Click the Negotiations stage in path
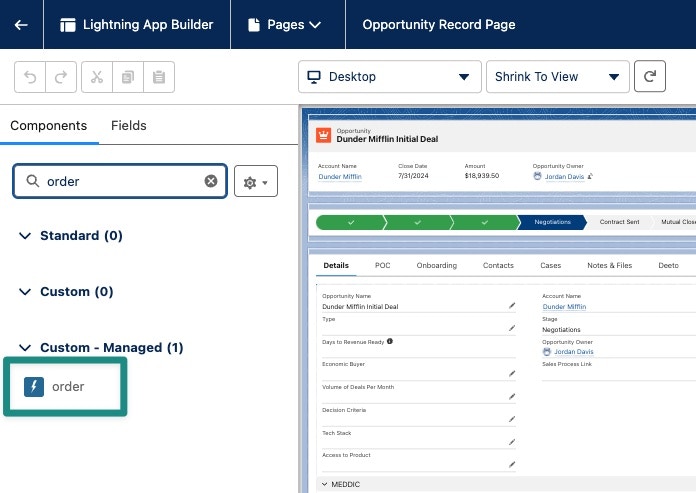 pos(552,222)
